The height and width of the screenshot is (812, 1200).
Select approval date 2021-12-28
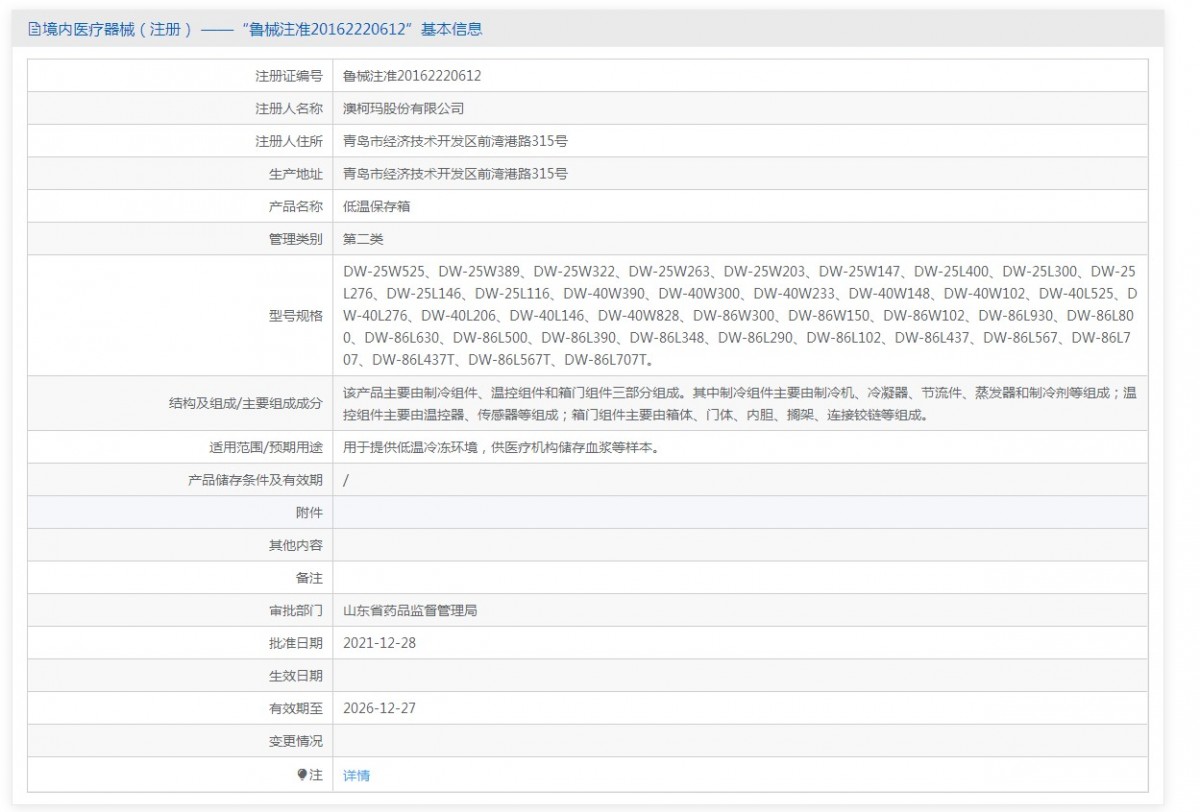point(379,643)
